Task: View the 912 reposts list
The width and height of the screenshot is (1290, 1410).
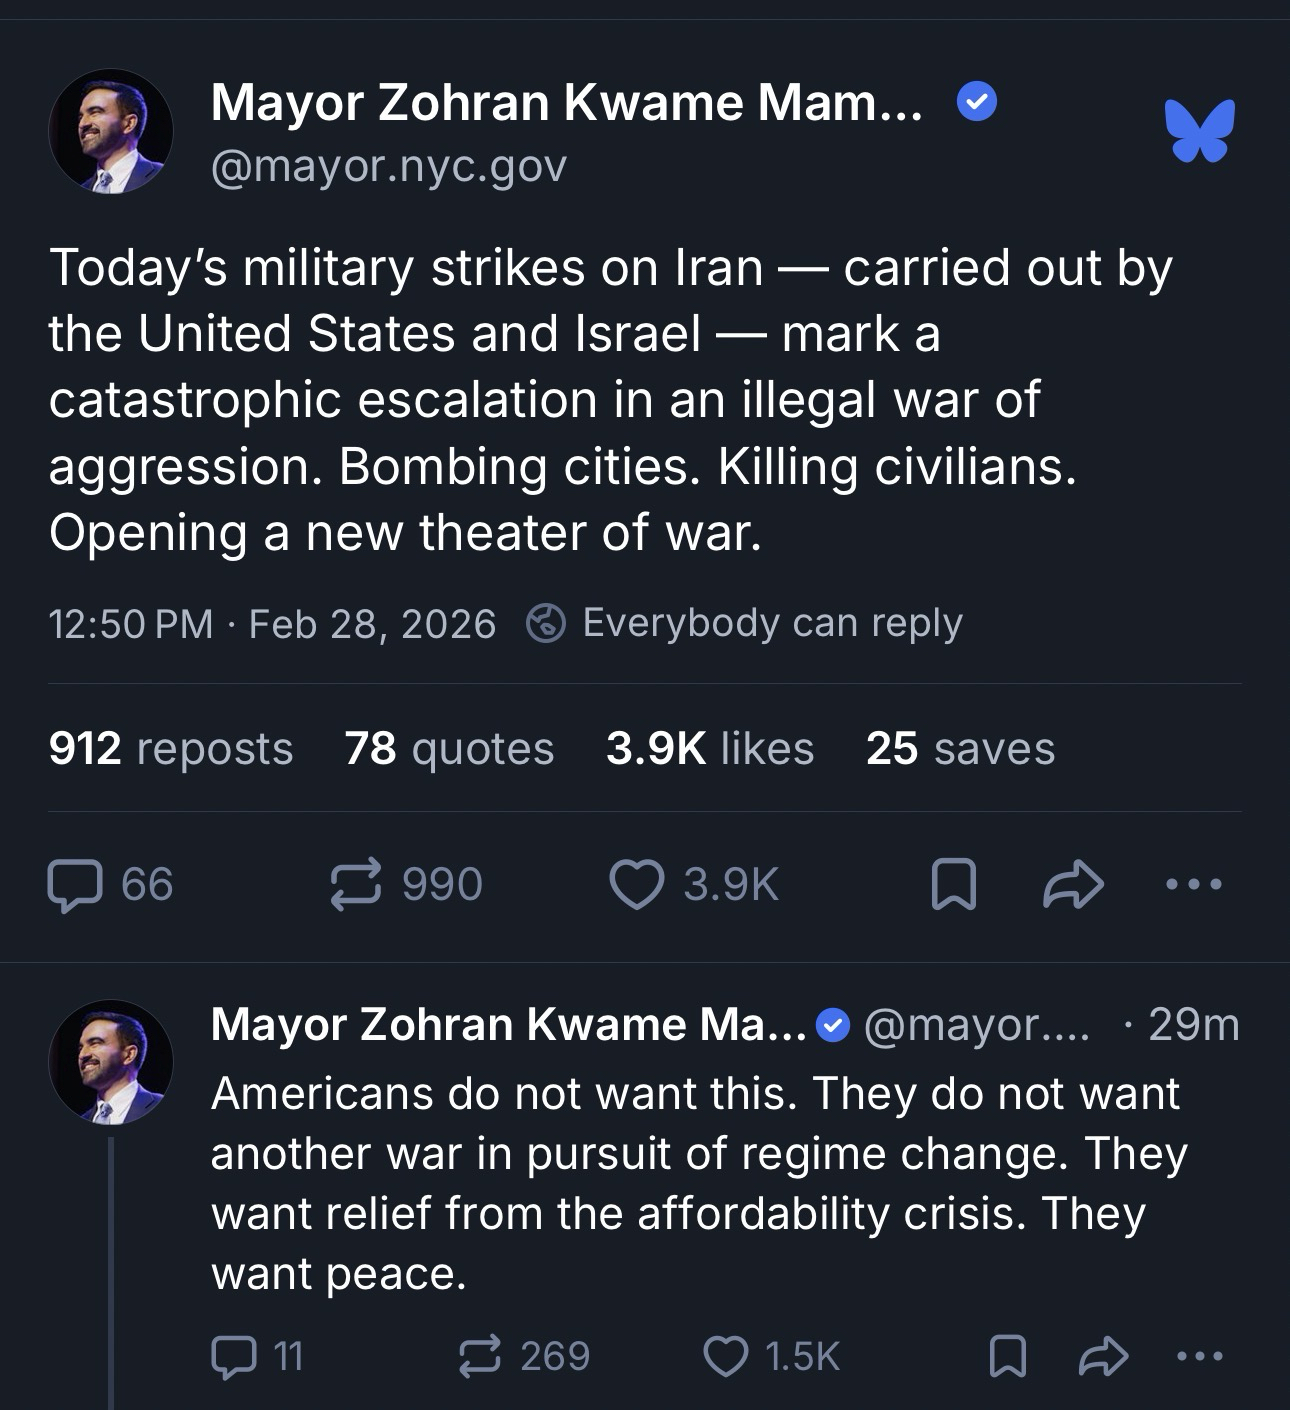Action: [171, 748]
